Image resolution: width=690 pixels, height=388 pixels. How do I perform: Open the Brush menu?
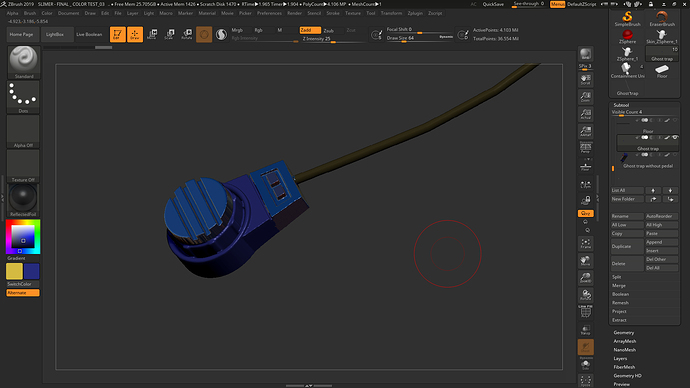click(x=30, y=13)
